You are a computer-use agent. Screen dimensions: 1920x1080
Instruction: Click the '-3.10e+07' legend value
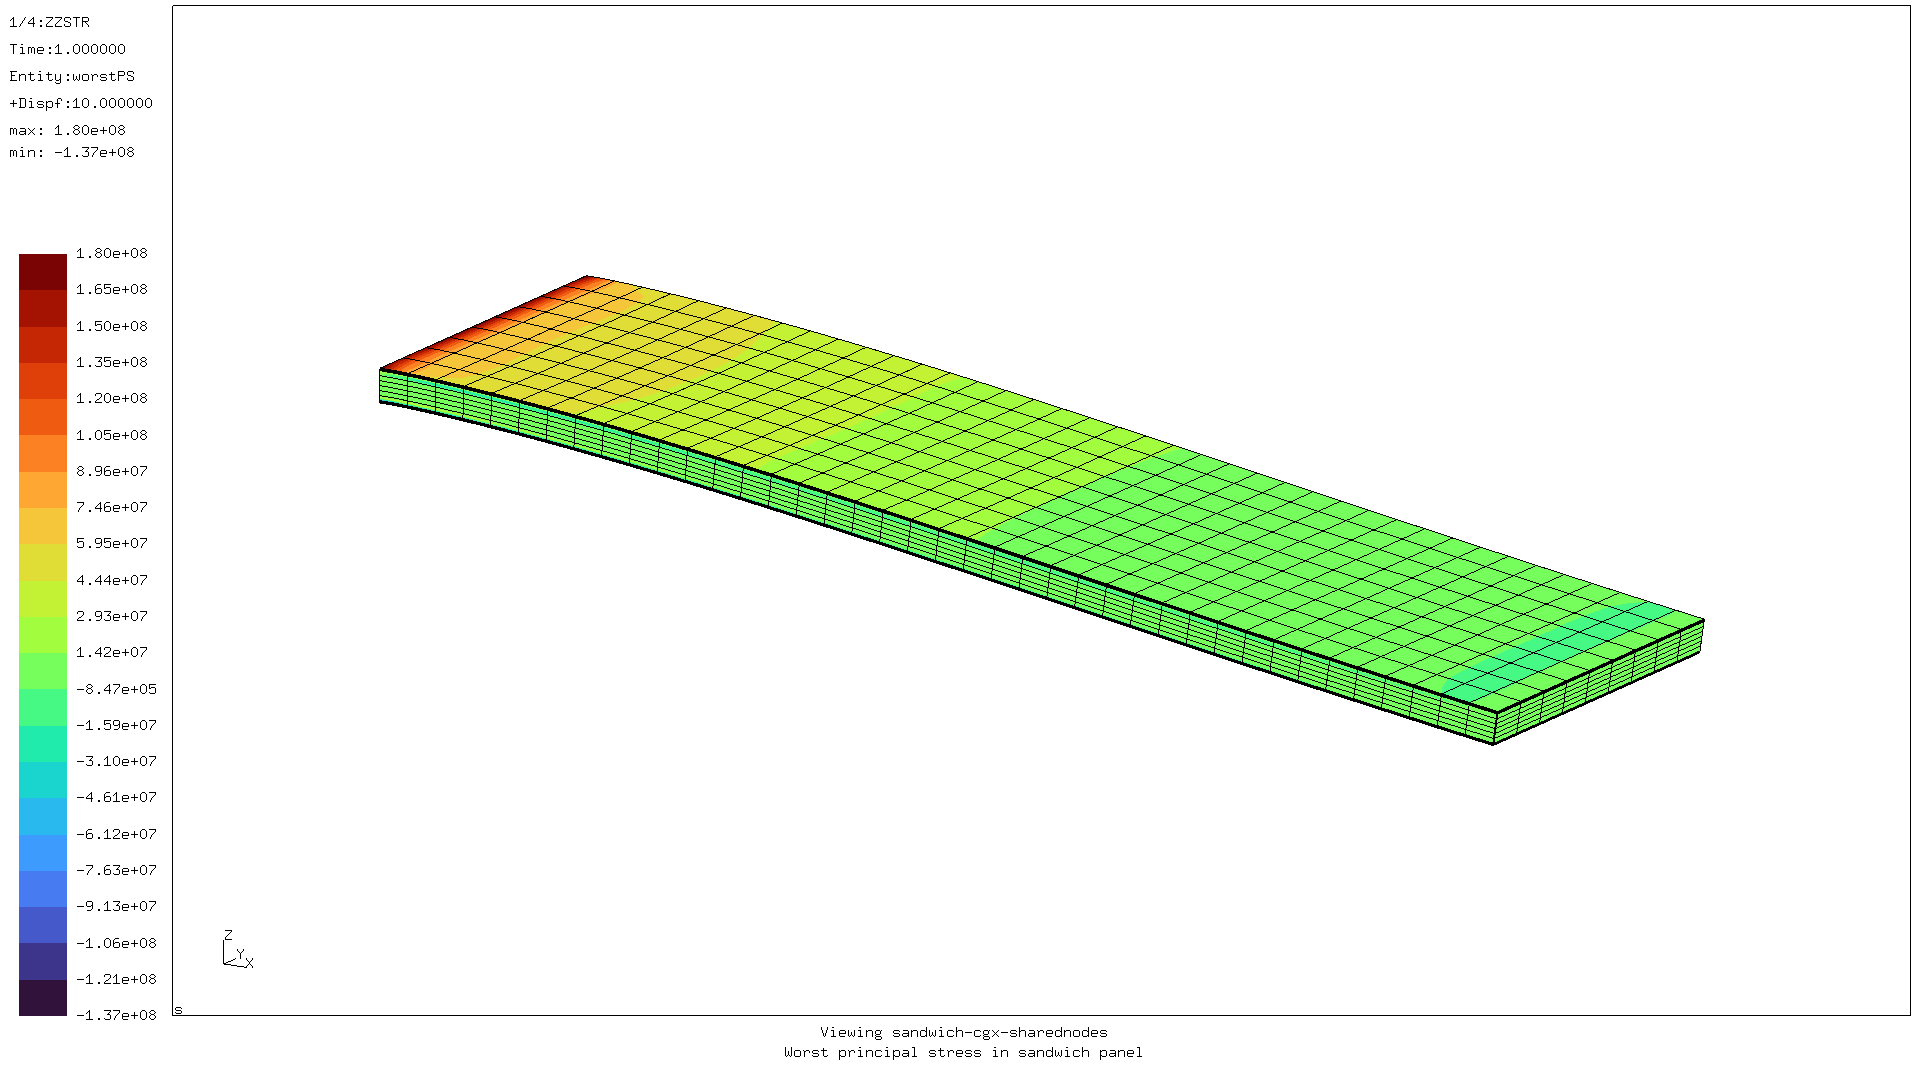tap(116, 761)
